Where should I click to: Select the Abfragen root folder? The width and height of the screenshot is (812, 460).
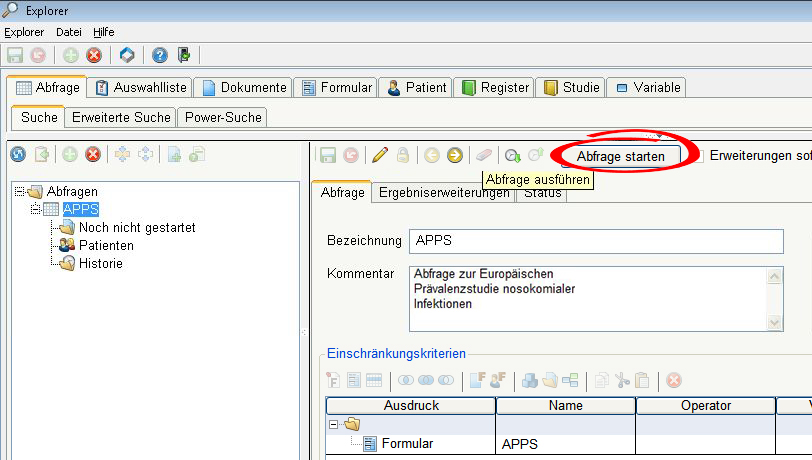click(72, 192)
